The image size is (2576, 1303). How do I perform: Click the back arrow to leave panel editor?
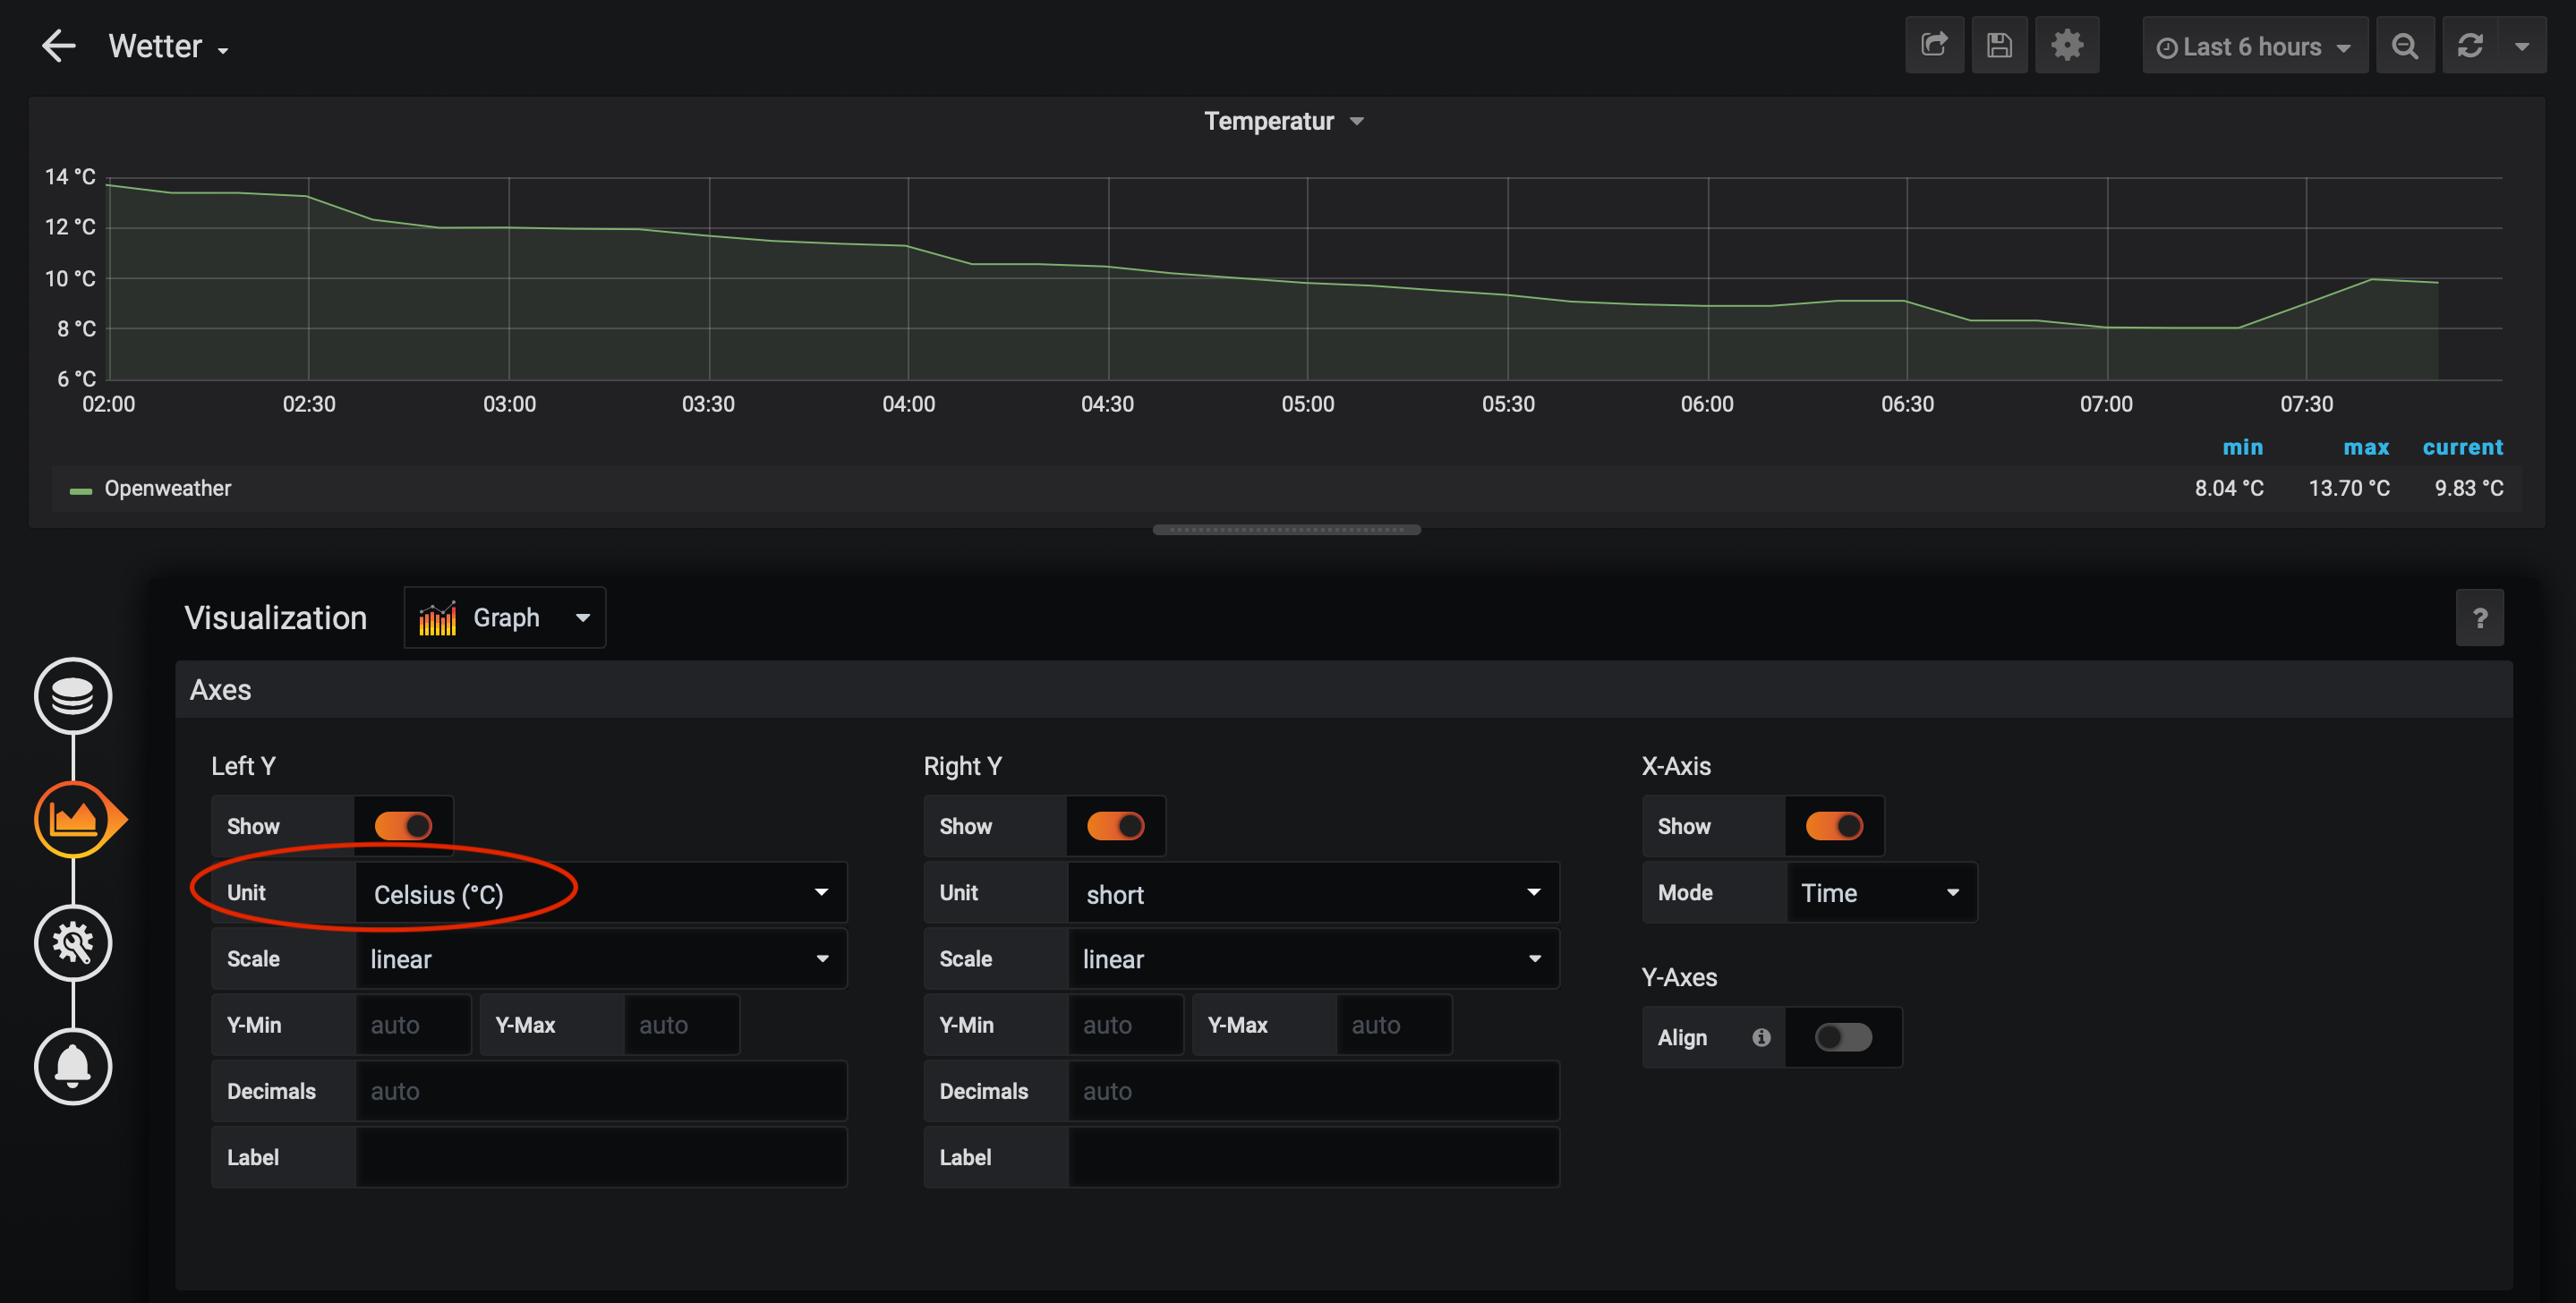(x=58, y=46)
